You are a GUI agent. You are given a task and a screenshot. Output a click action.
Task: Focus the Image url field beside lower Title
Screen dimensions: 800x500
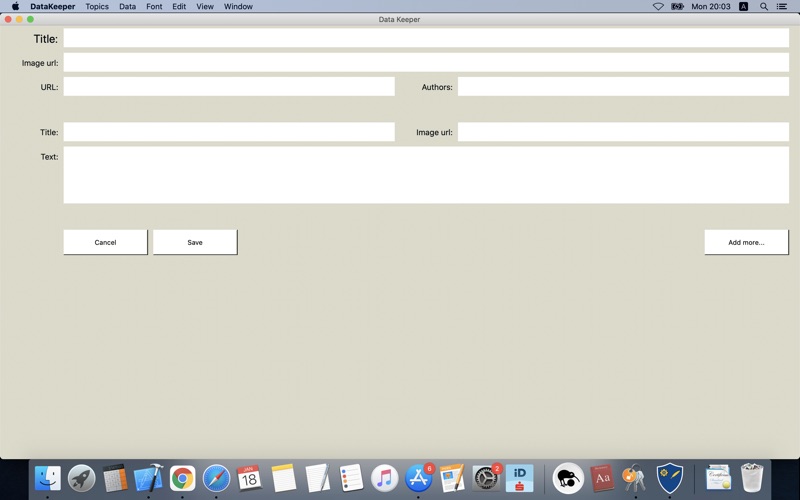coord(623,132)
